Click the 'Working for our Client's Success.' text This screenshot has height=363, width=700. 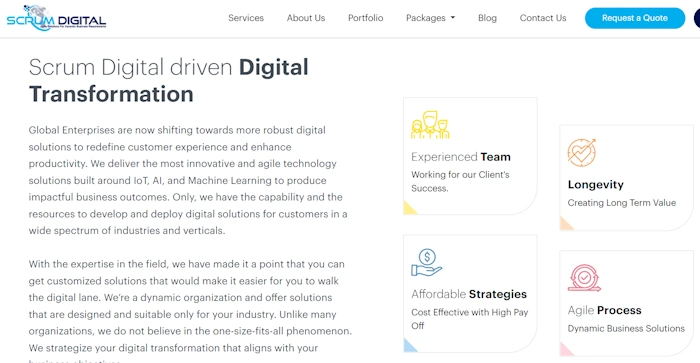pos(460,181)
